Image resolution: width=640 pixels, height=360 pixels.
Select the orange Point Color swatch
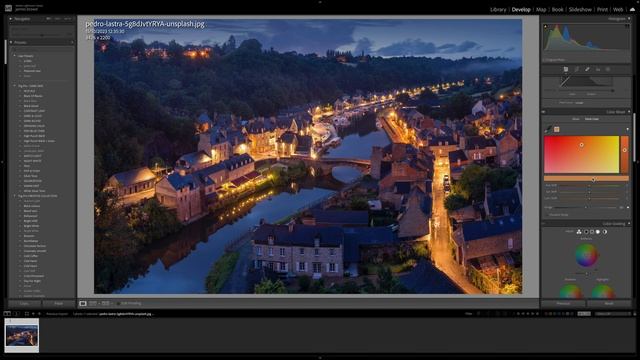557,129
